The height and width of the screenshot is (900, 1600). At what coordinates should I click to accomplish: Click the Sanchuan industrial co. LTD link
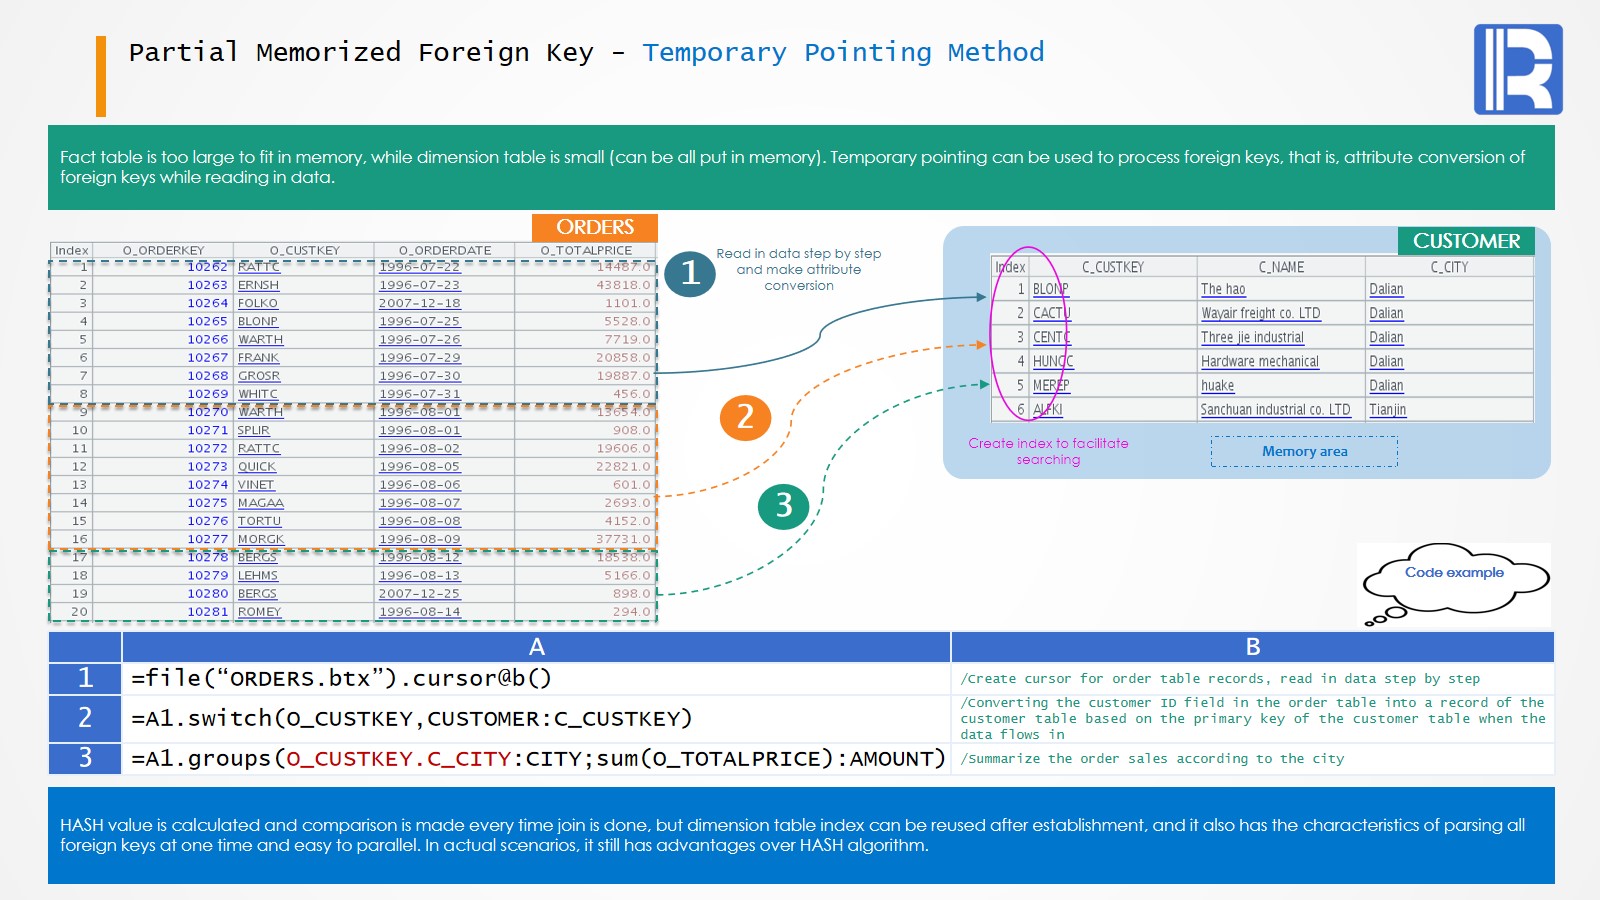[x=1274, y=410]
